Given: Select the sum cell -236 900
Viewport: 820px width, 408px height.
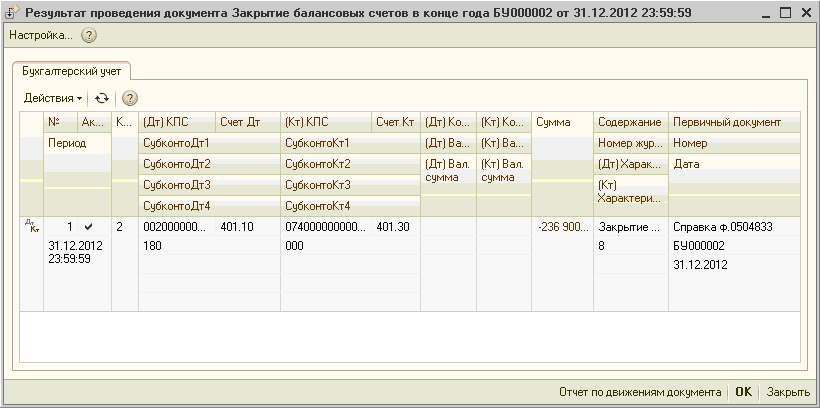Looking at the screenshot, I should coord(561,227).
